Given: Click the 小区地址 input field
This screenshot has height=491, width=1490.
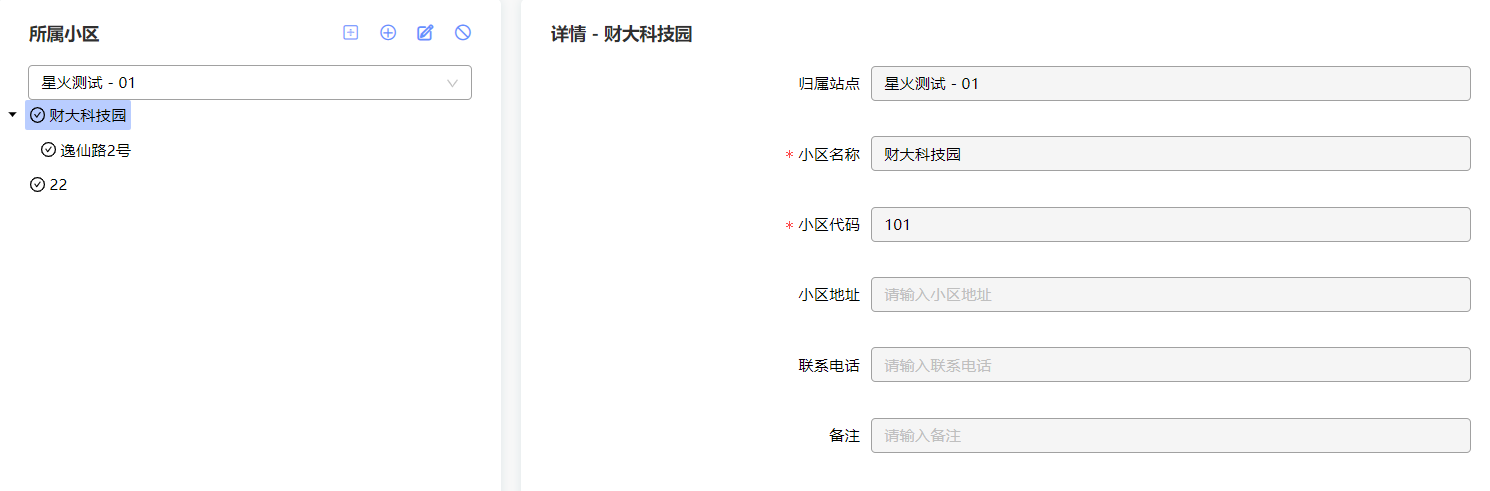Looking at the screenshot, I should [x=1171, y=295].
